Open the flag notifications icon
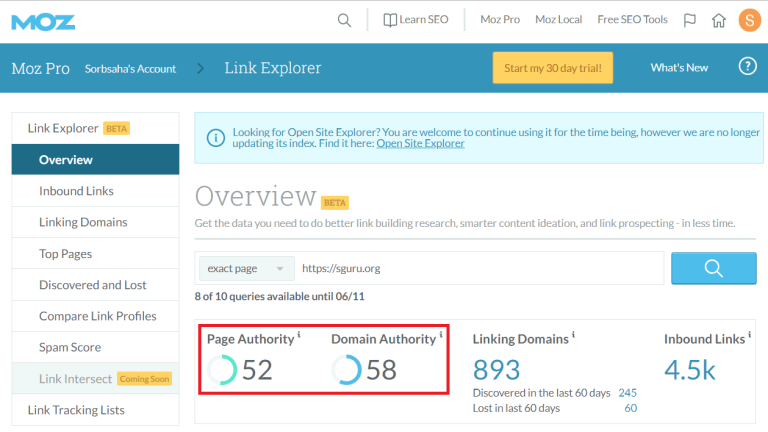The height and width of the screenshot is (432, 768). 690,20
